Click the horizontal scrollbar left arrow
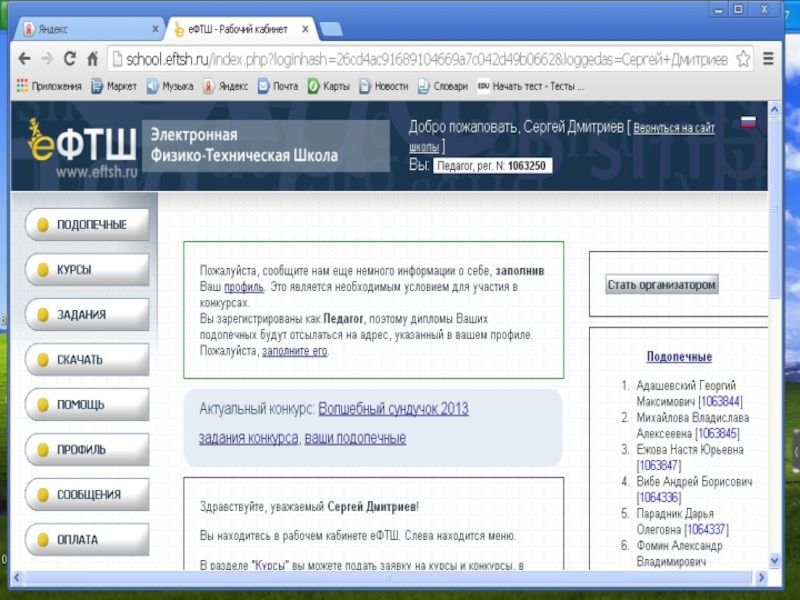The image size is (800, 600). (x=17, y=578)
